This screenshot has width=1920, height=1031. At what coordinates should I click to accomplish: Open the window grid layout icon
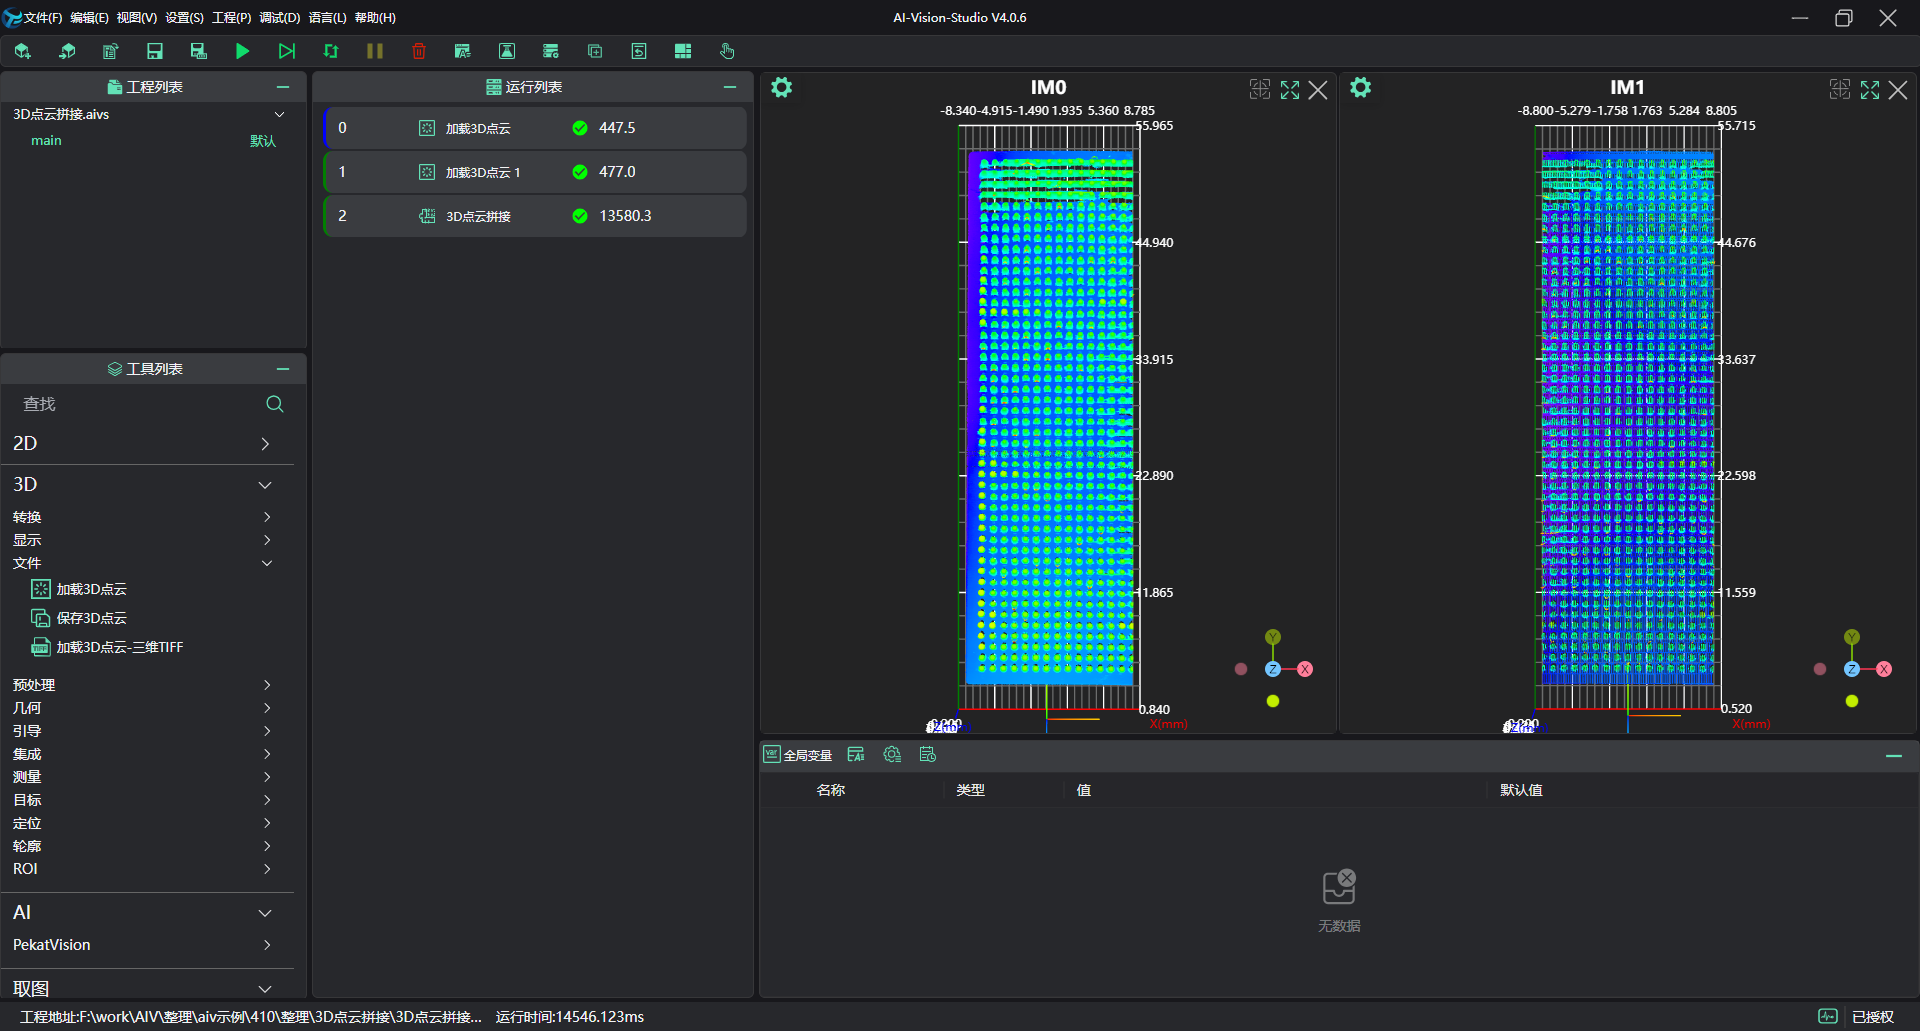pyautogui.click(x=683, y=51)
